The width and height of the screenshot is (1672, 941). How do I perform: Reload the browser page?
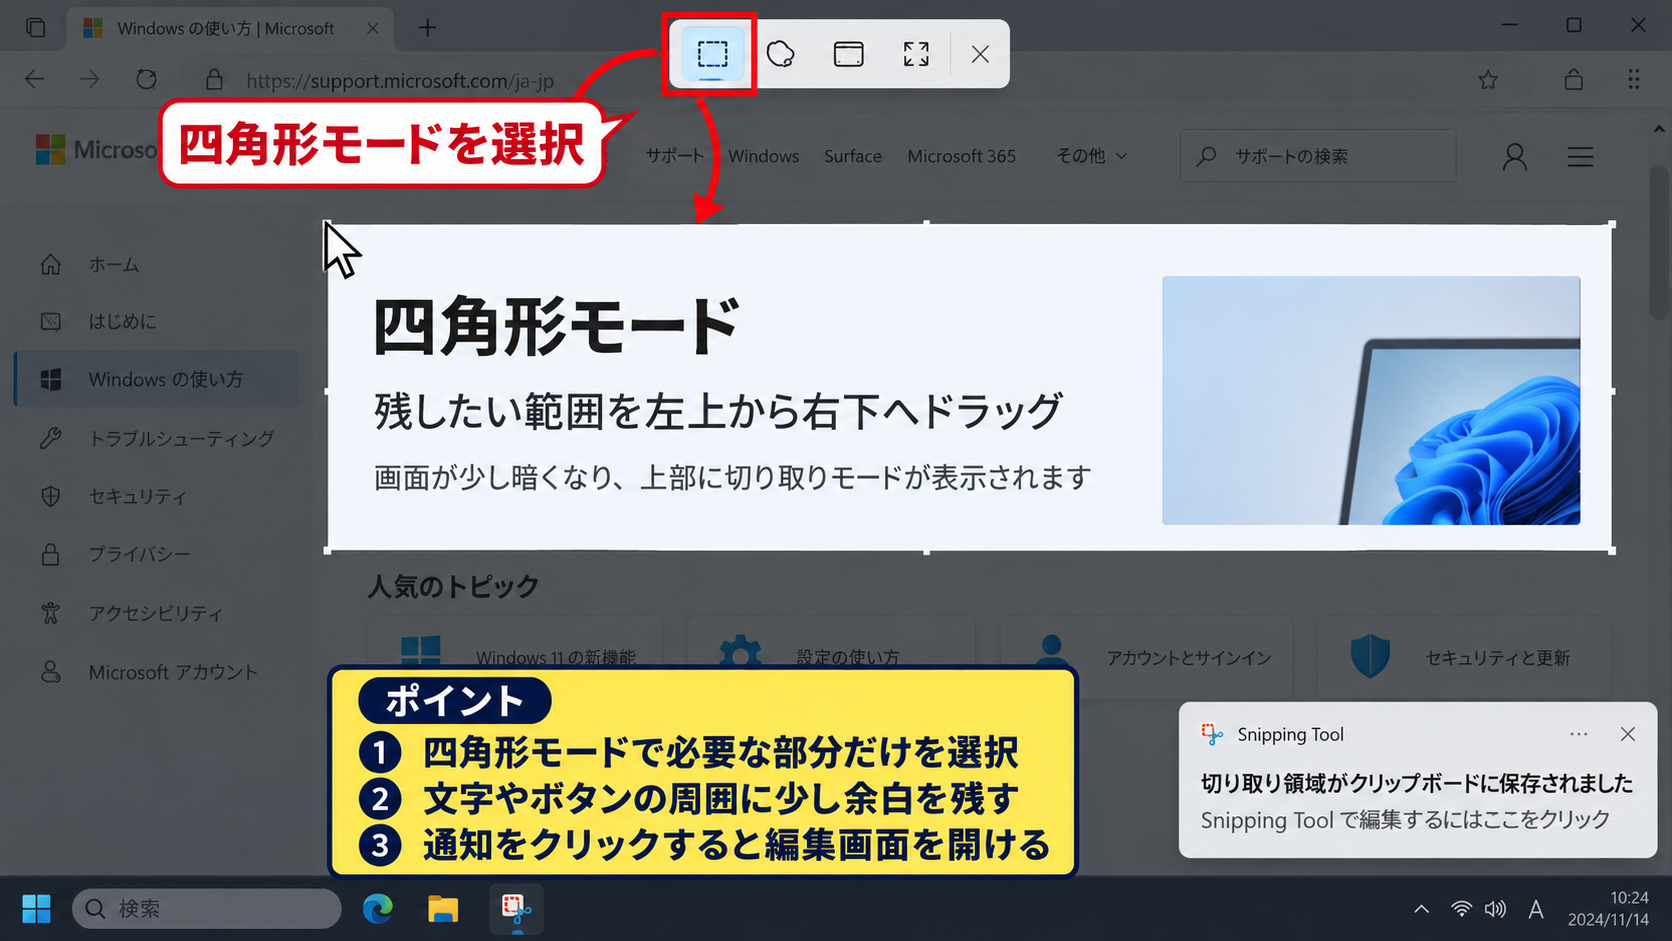(x=146, y=79)
